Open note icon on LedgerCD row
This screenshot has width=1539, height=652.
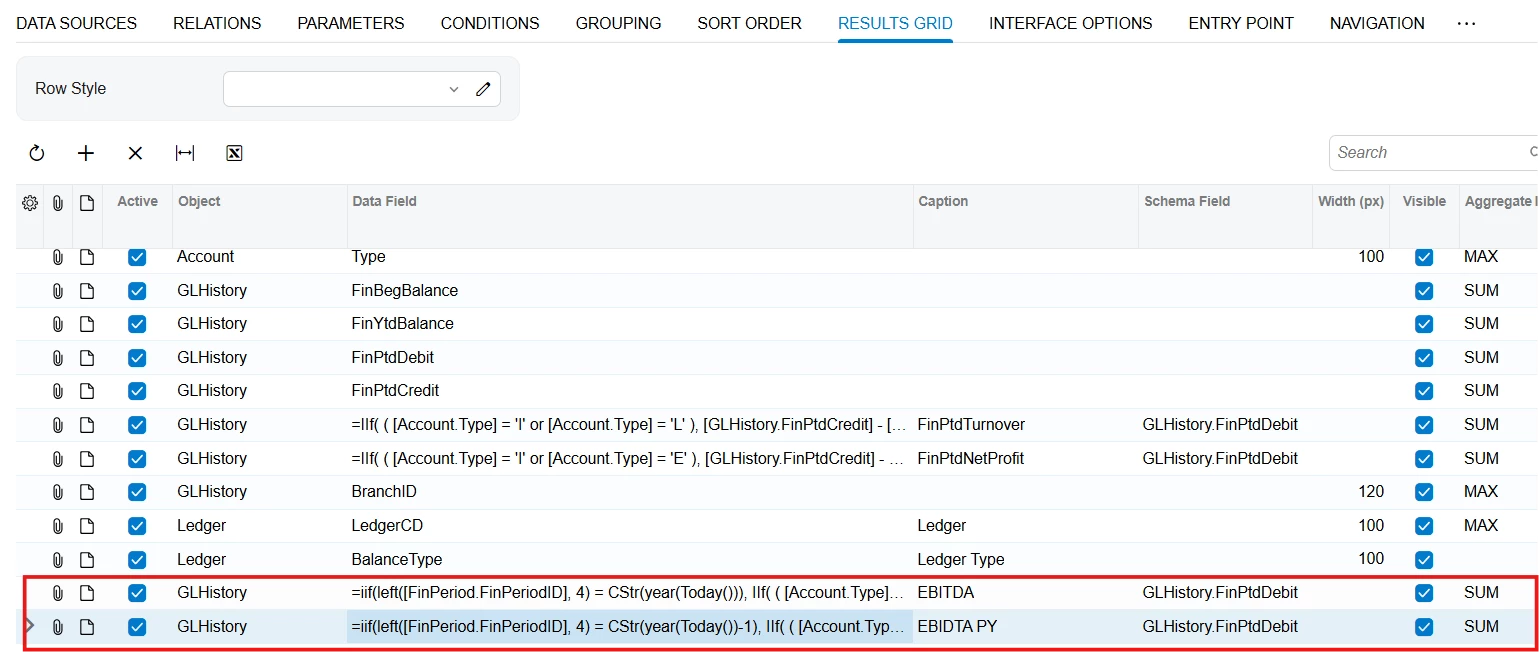87,526
